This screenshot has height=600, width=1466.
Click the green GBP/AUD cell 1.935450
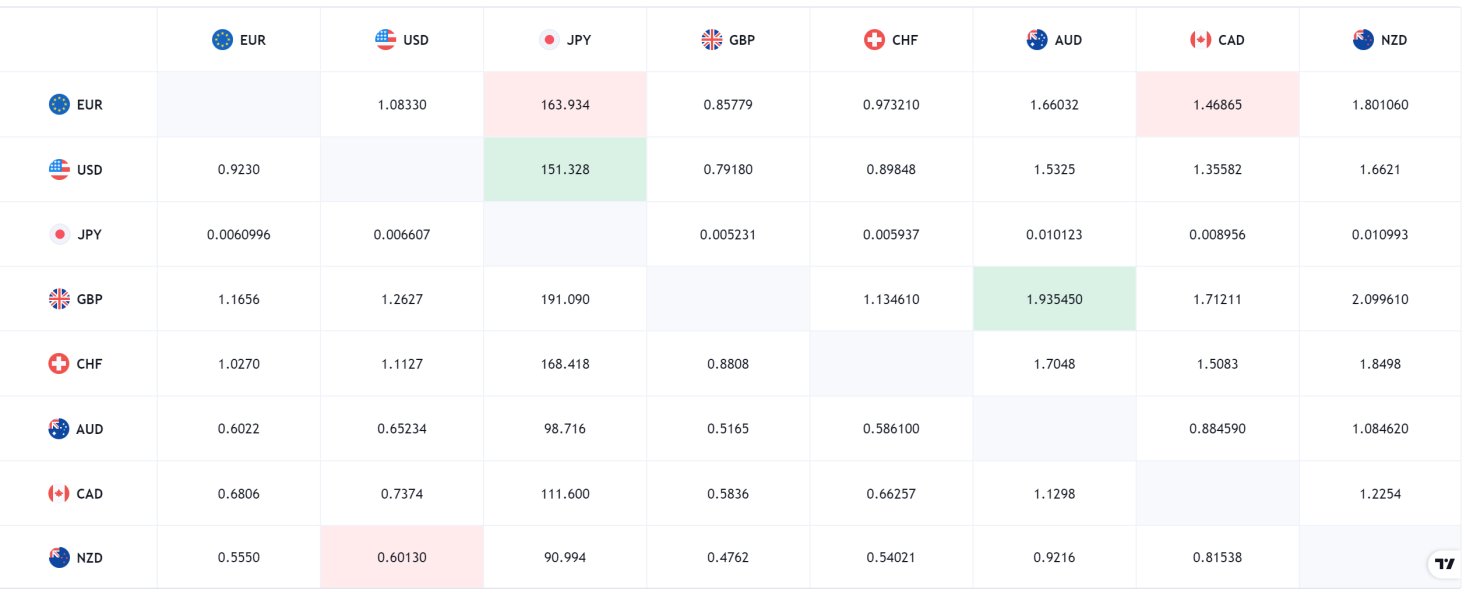click(x=1054, y=299)
